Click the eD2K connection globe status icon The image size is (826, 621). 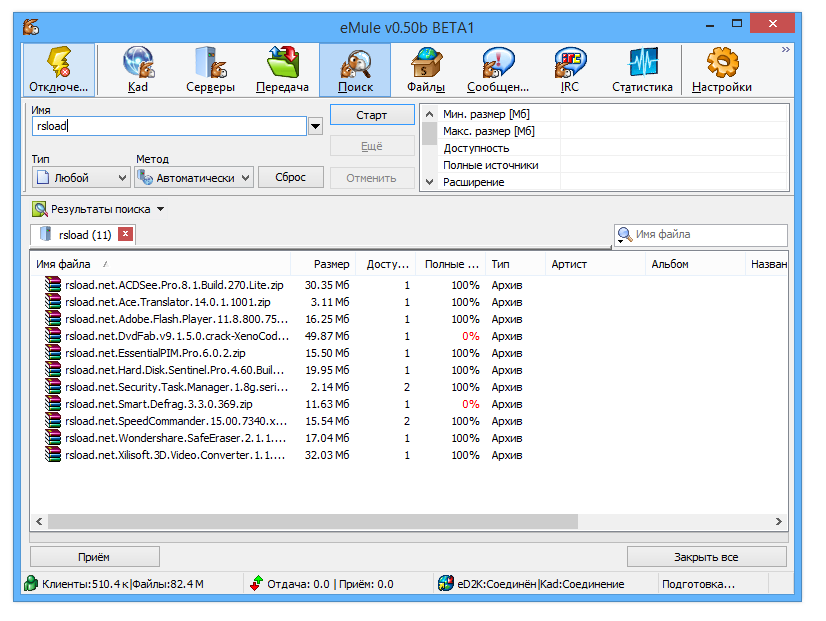tap(446, 583)
